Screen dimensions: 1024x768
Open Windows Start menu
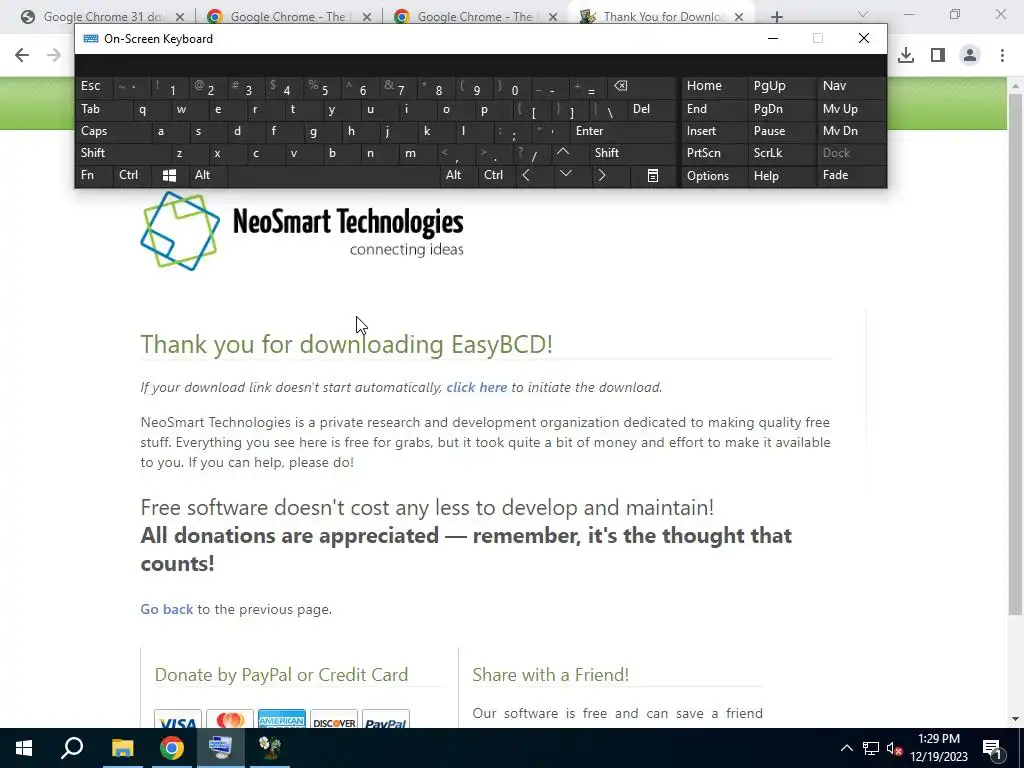pyautogui.click(x=24, y=748)
